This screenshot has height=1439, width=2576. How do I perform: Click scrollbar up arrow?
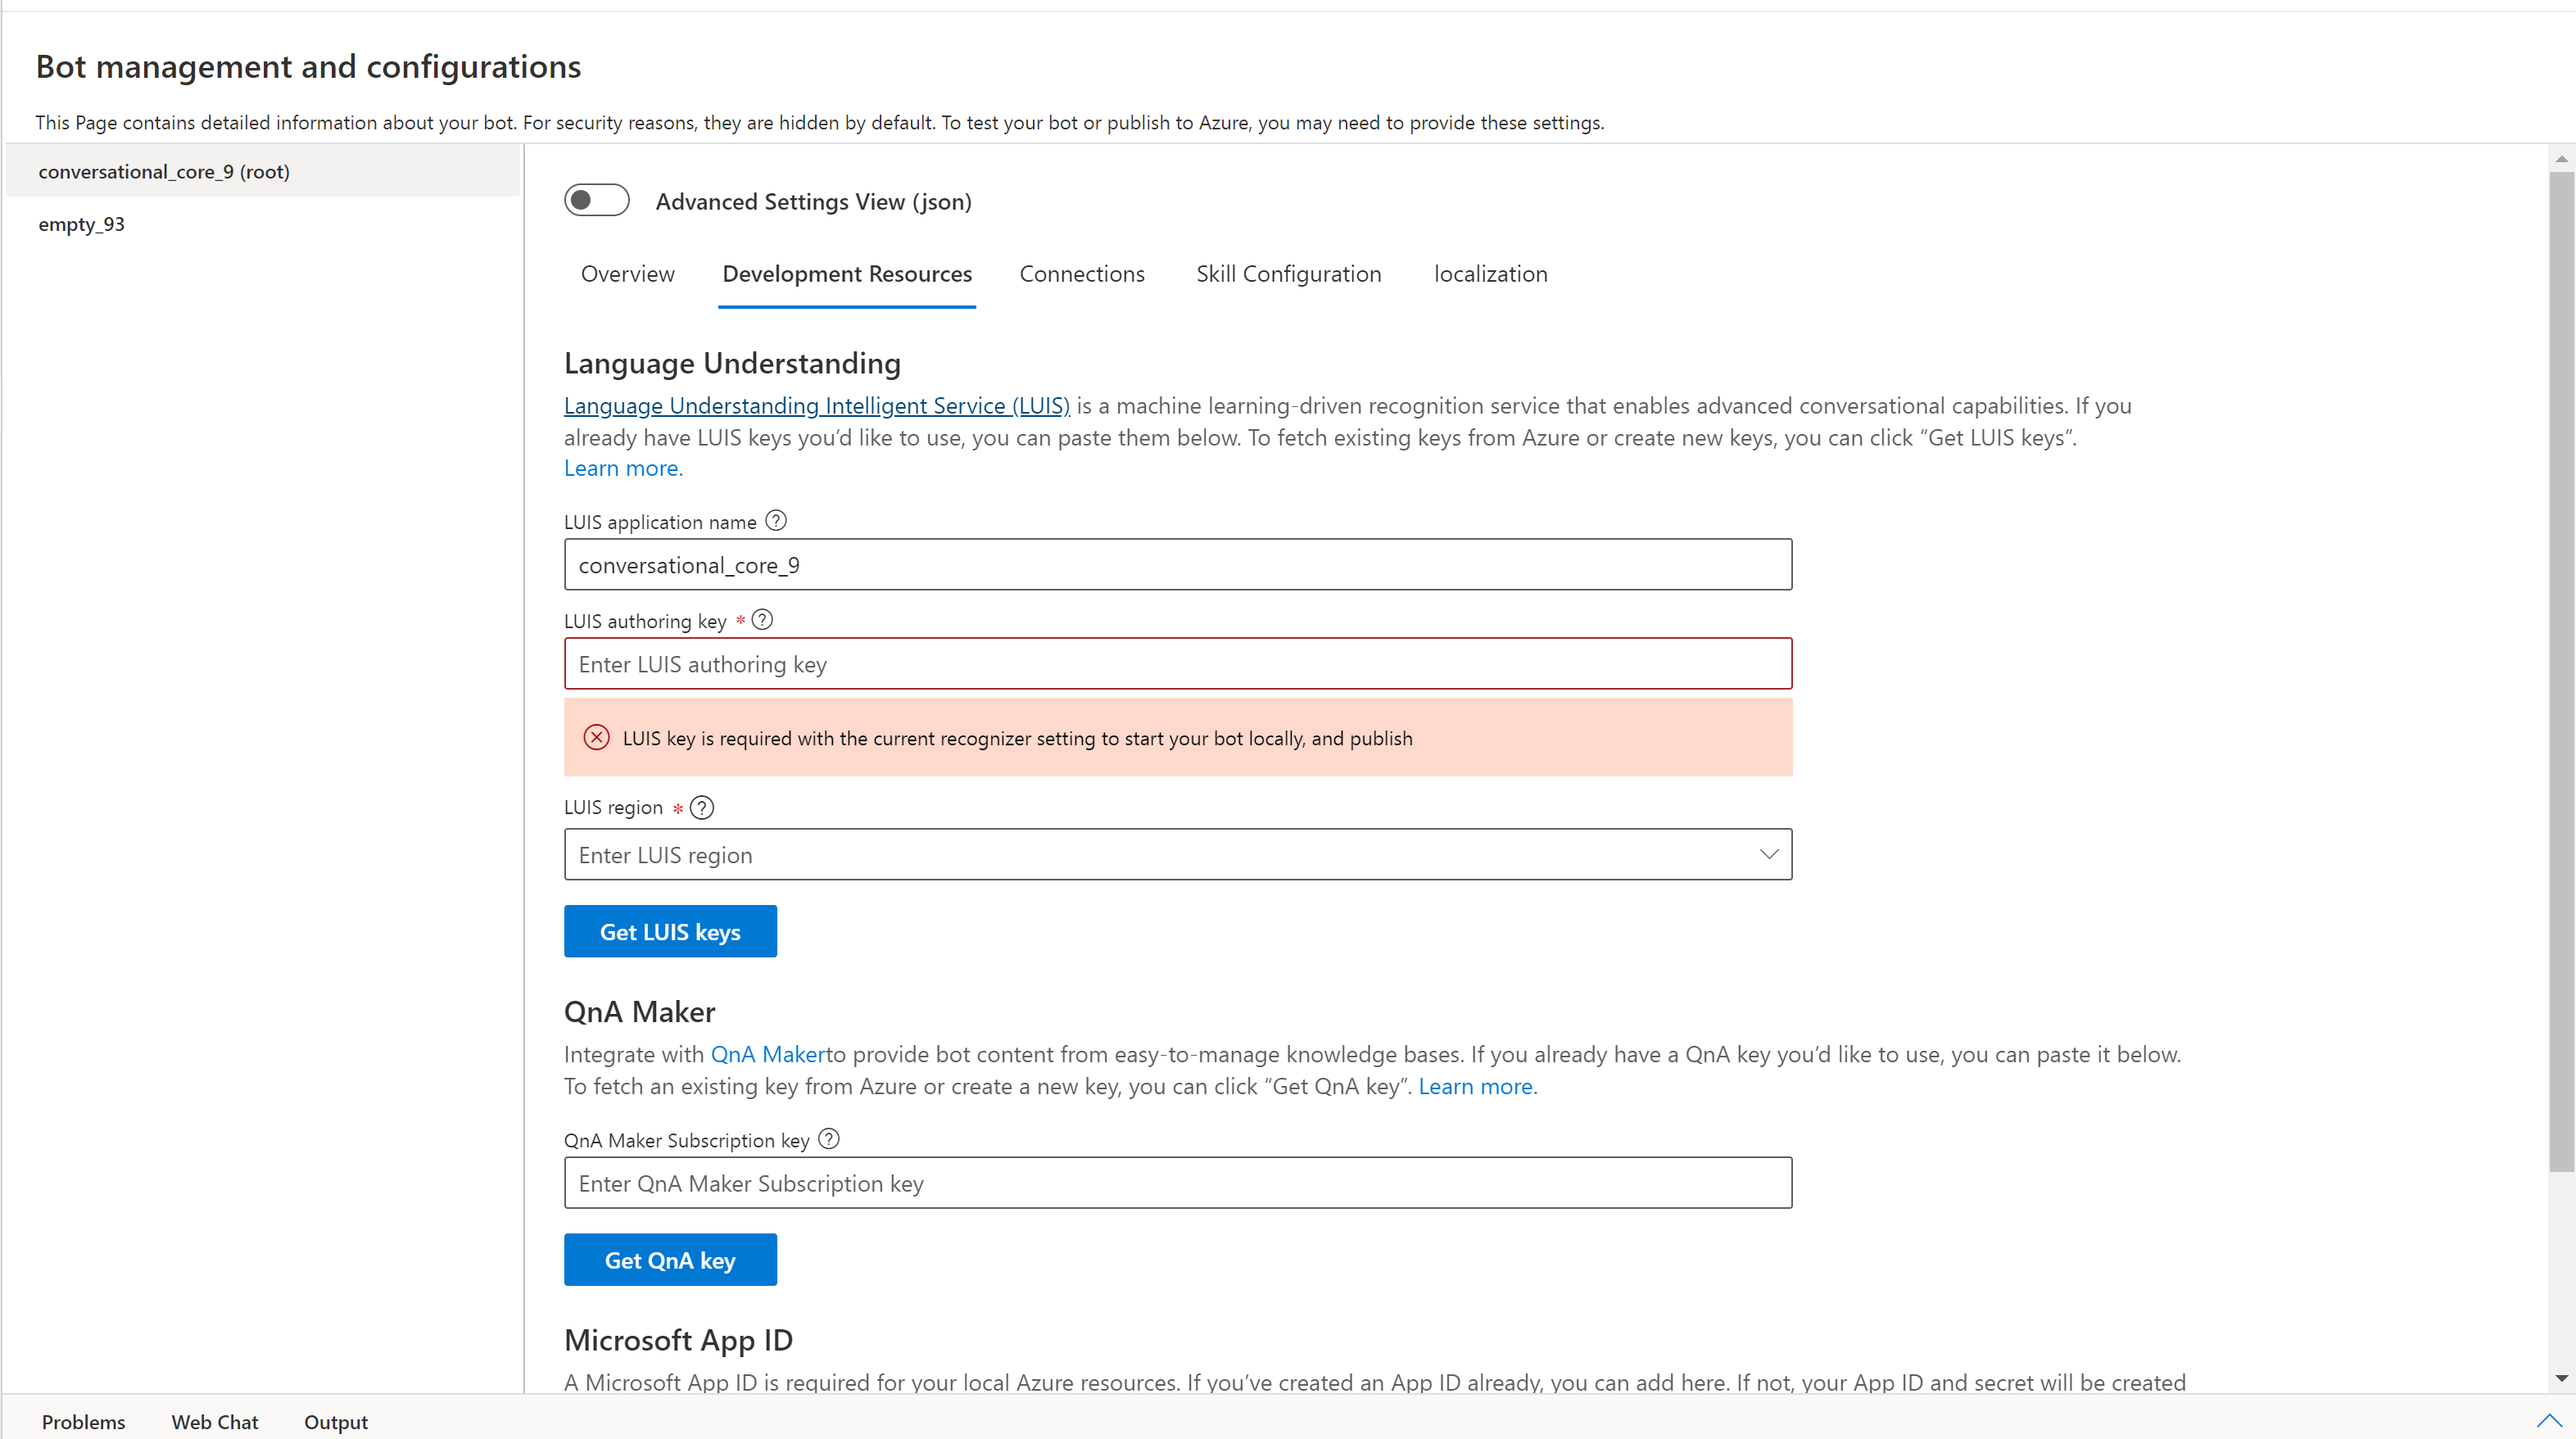[2561, 158]
